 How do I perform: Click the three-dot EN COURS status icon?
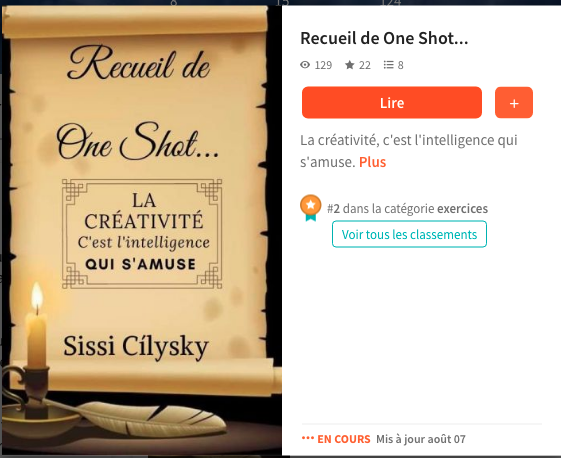point(308,438)
